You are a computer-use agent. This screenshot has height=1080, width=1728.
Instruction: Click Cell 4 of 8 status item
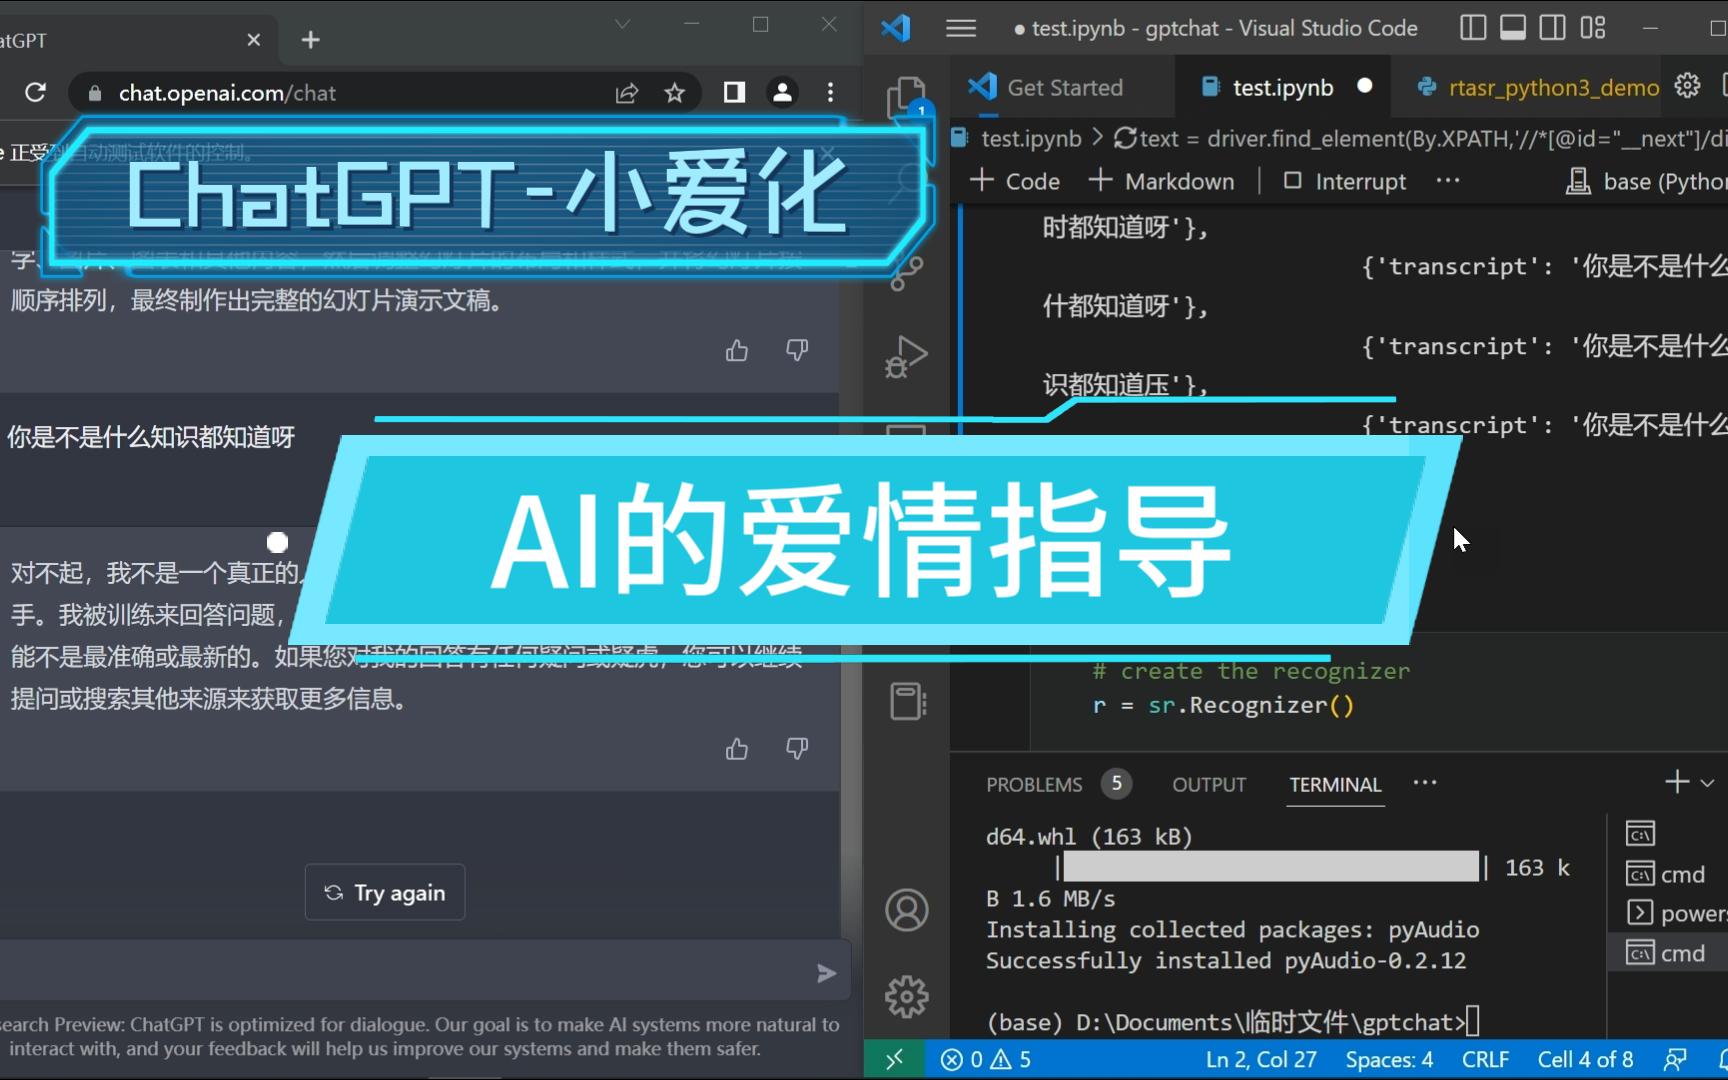(1585, 1059)
